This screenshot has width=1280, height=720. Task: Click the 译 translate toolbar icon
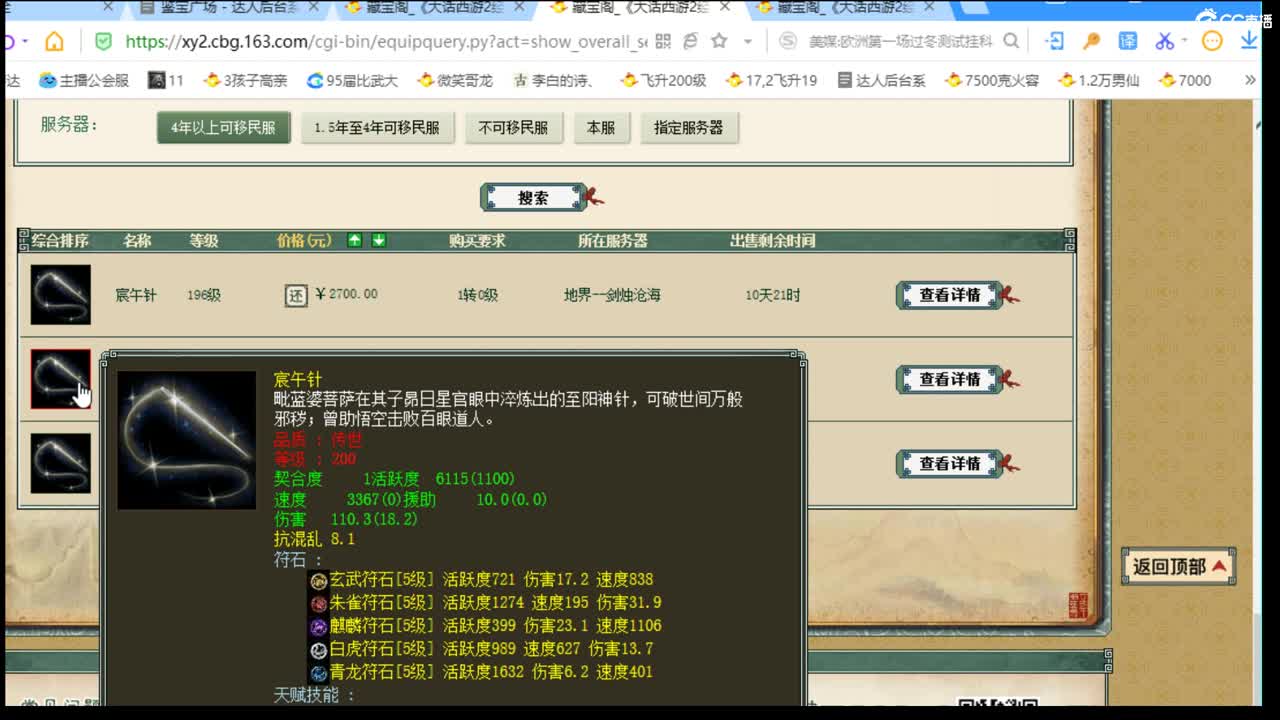click(1128, 41)
